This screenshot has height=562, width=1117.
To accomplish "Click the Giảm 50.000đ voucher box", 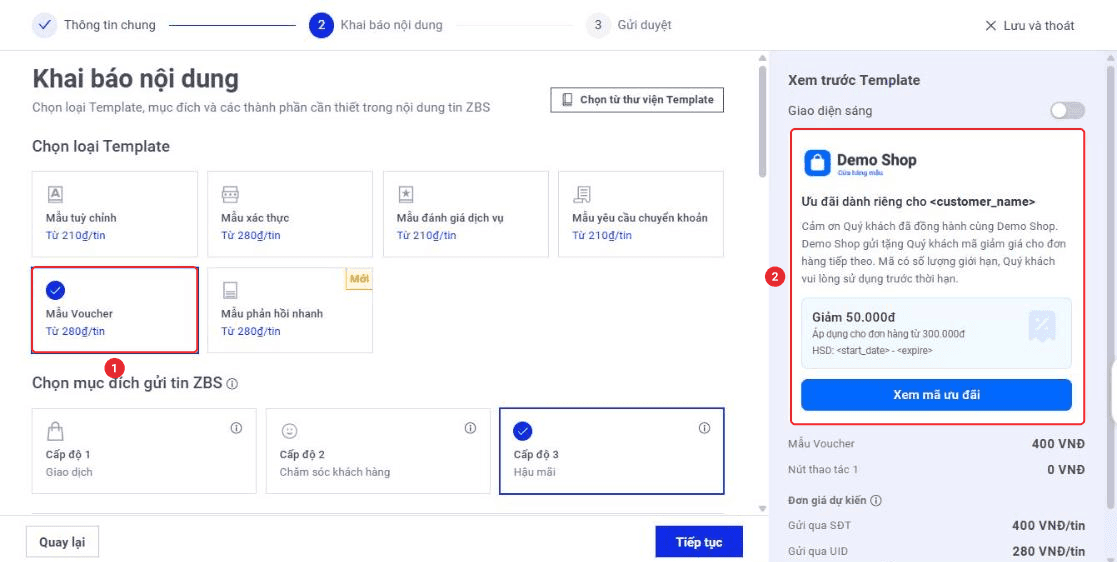I will (x=936, y=333).
